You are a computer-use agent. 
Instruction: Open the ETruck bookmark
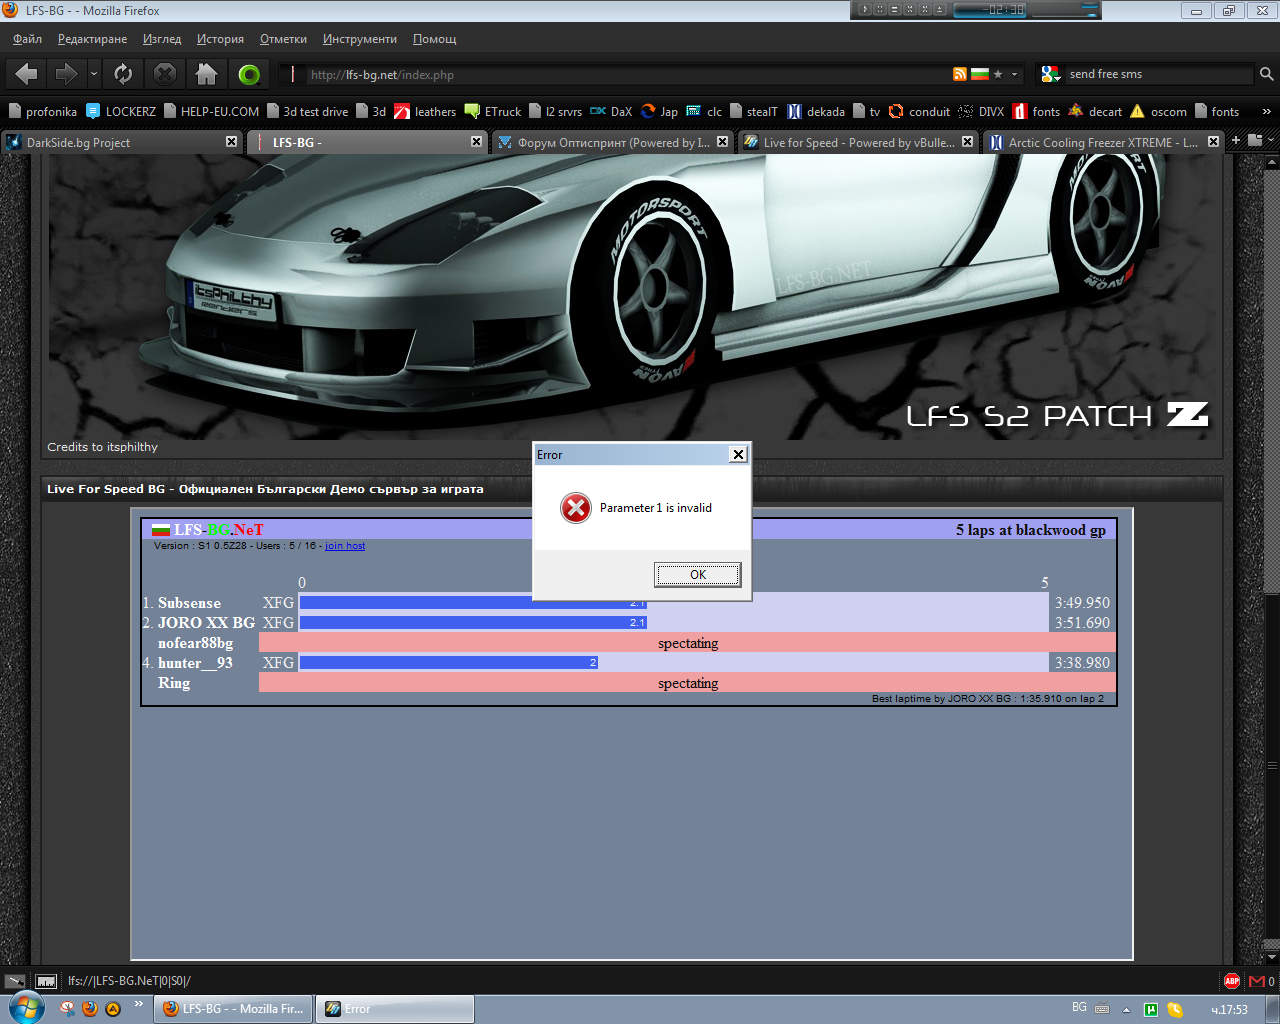click(x=493, y=112)
